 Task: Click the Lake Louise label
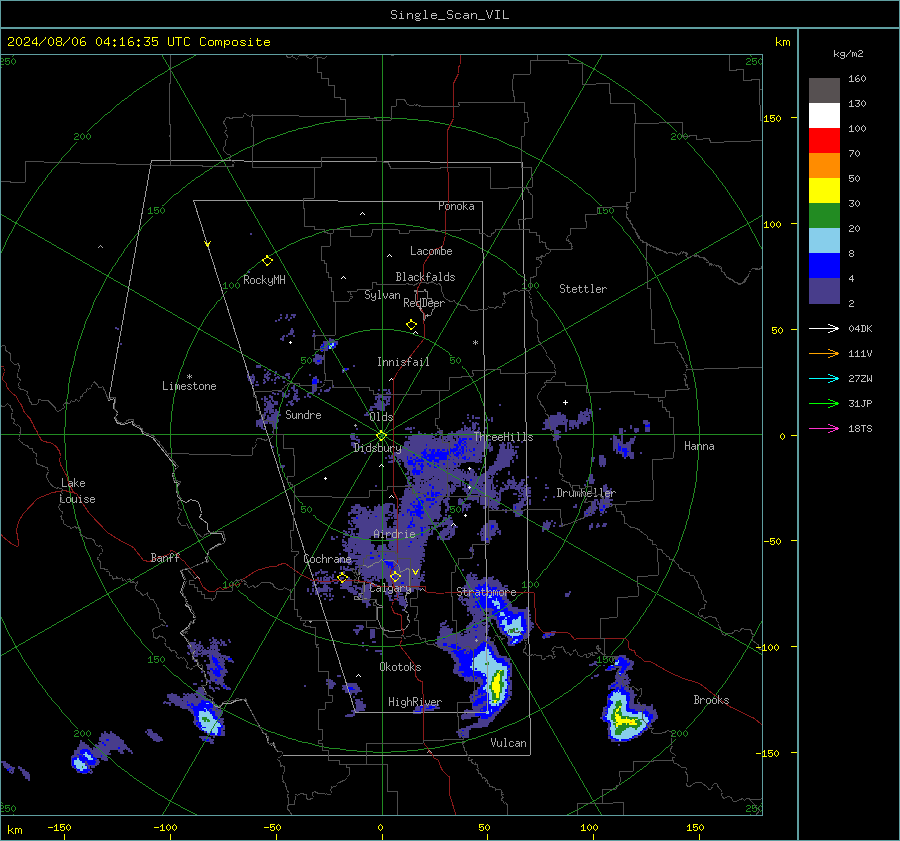coord(77,491)
